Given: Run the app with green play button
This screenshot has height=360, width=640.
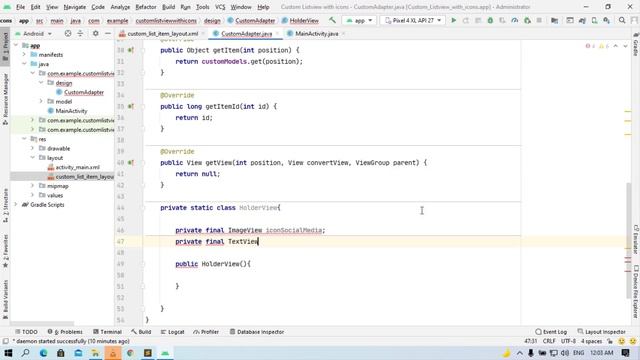Looking at the screenshot, I should [453, 20].
